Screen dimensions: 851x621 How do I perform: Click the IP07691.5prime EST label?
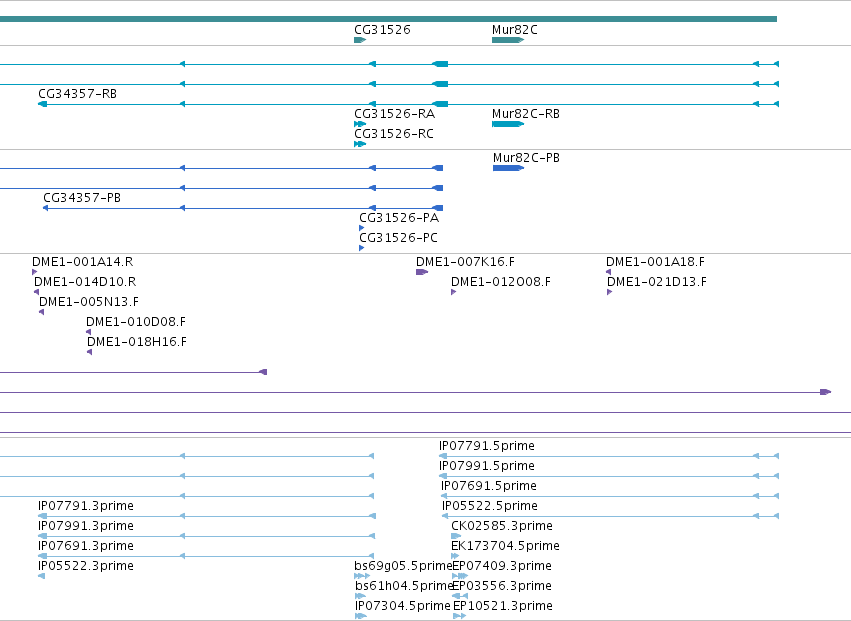coord(489,486)
